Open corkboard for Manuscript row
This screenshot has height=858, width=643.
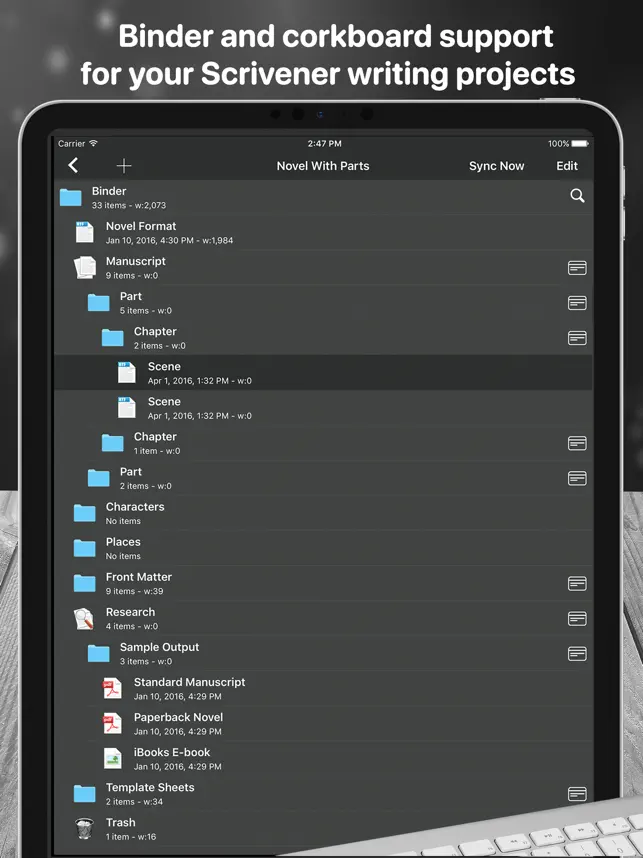pyautogui.click(x=577, y=268)
